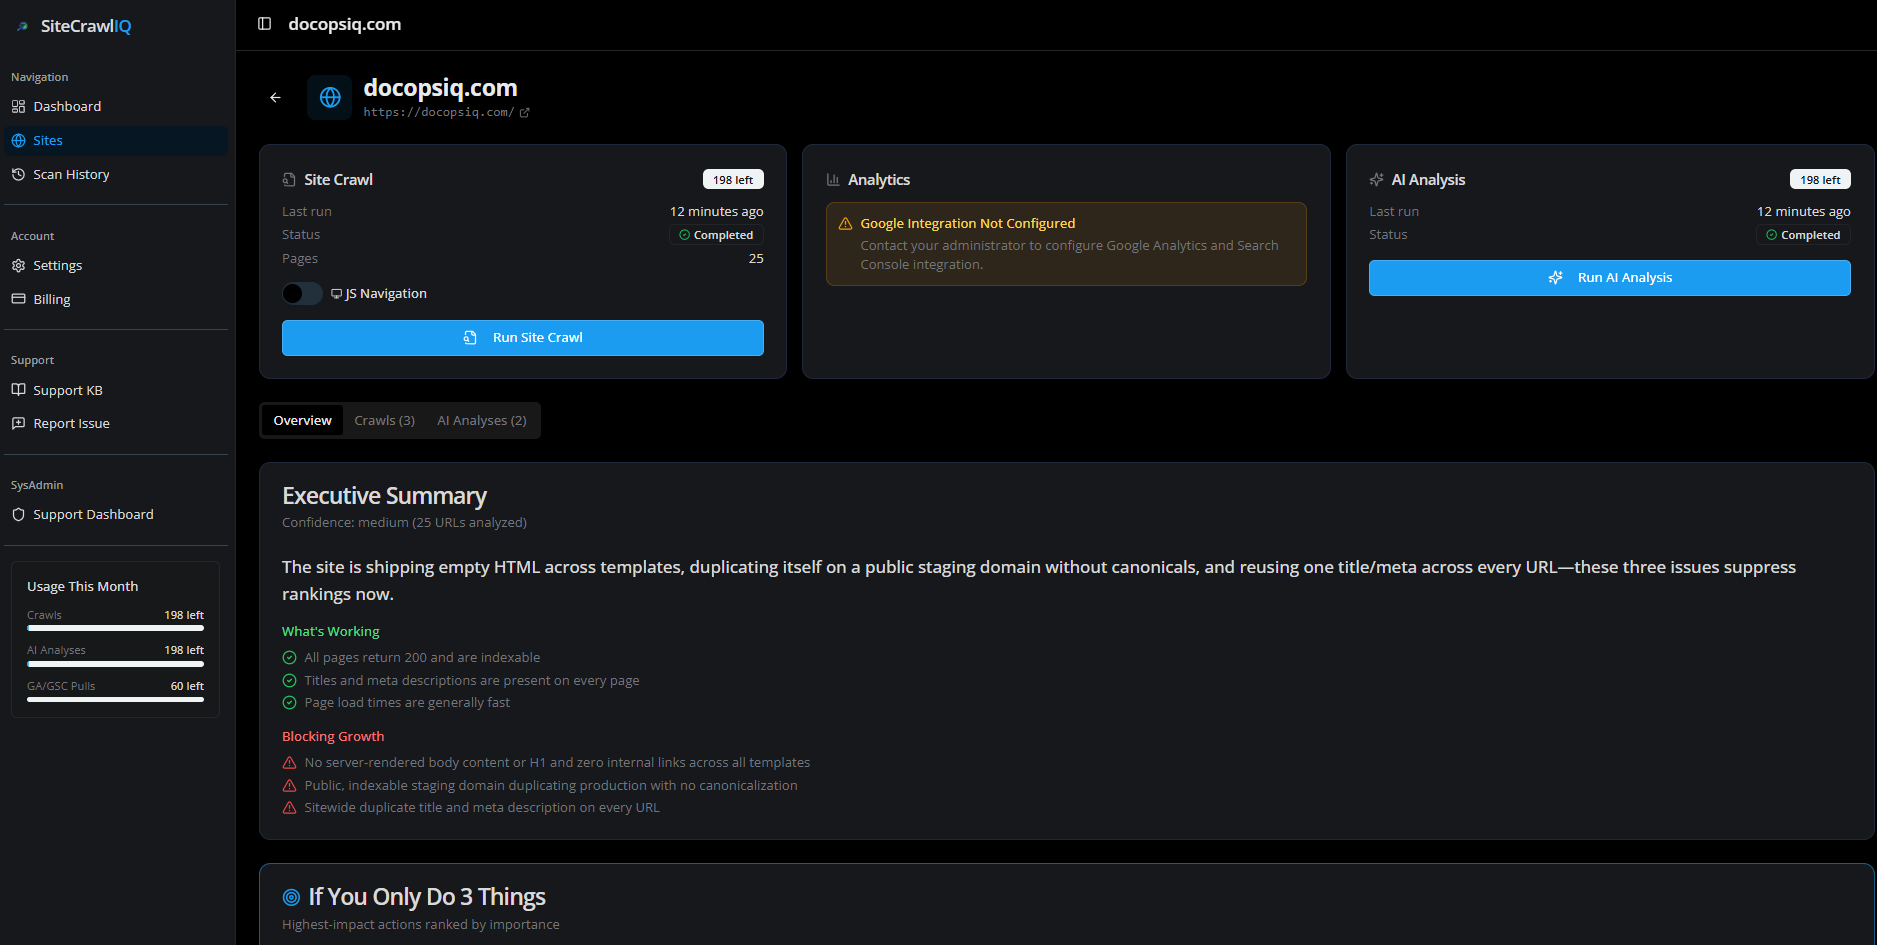Screen dimensions: 1877x945
Task: Click the SiteCrawlIQ logo icon
Action: click(x=21, y=25)
